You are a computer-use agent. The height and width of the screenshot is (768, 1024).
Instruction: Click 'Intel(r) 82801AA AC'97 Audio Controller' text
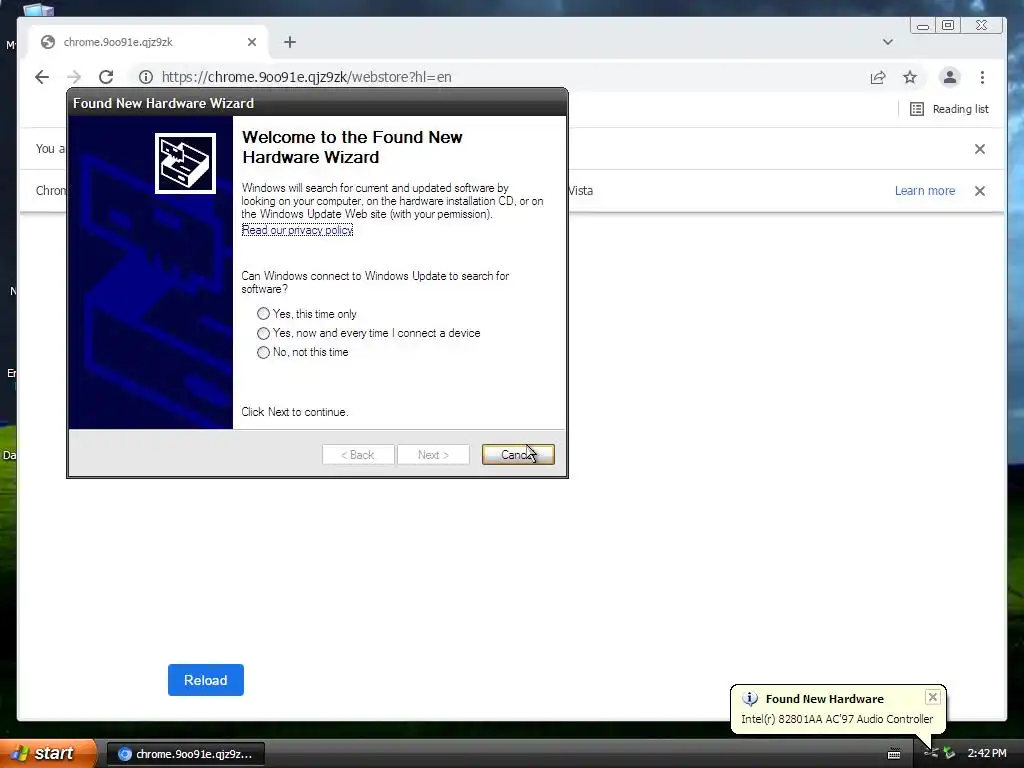[837, 719]
